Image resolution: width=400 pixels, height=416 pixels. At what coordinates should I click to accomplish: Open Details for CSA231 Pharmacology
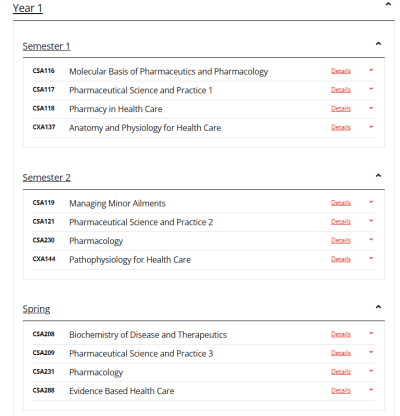point(341,372)
